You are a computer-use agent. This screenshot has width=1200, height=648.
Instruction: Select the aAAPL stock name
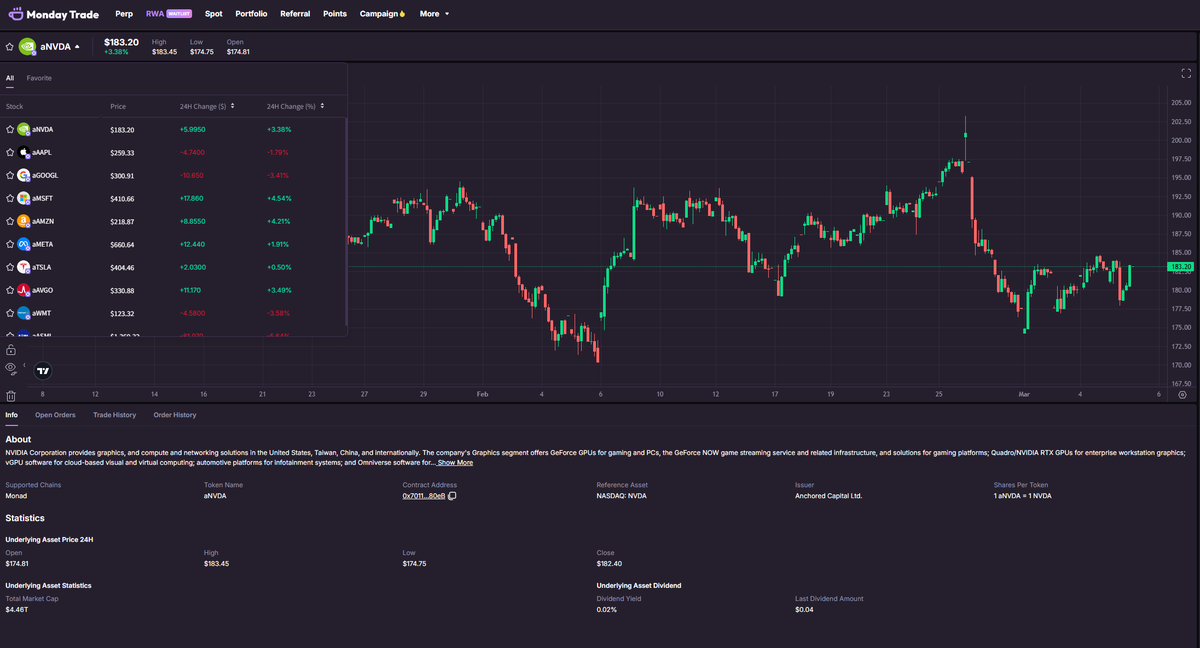point(42,152)
